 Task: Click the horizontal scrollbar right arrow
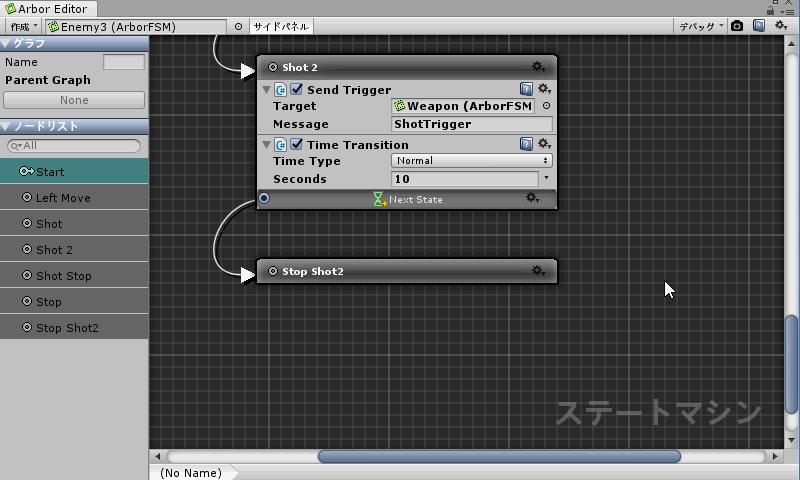click(x=775, y=456)
